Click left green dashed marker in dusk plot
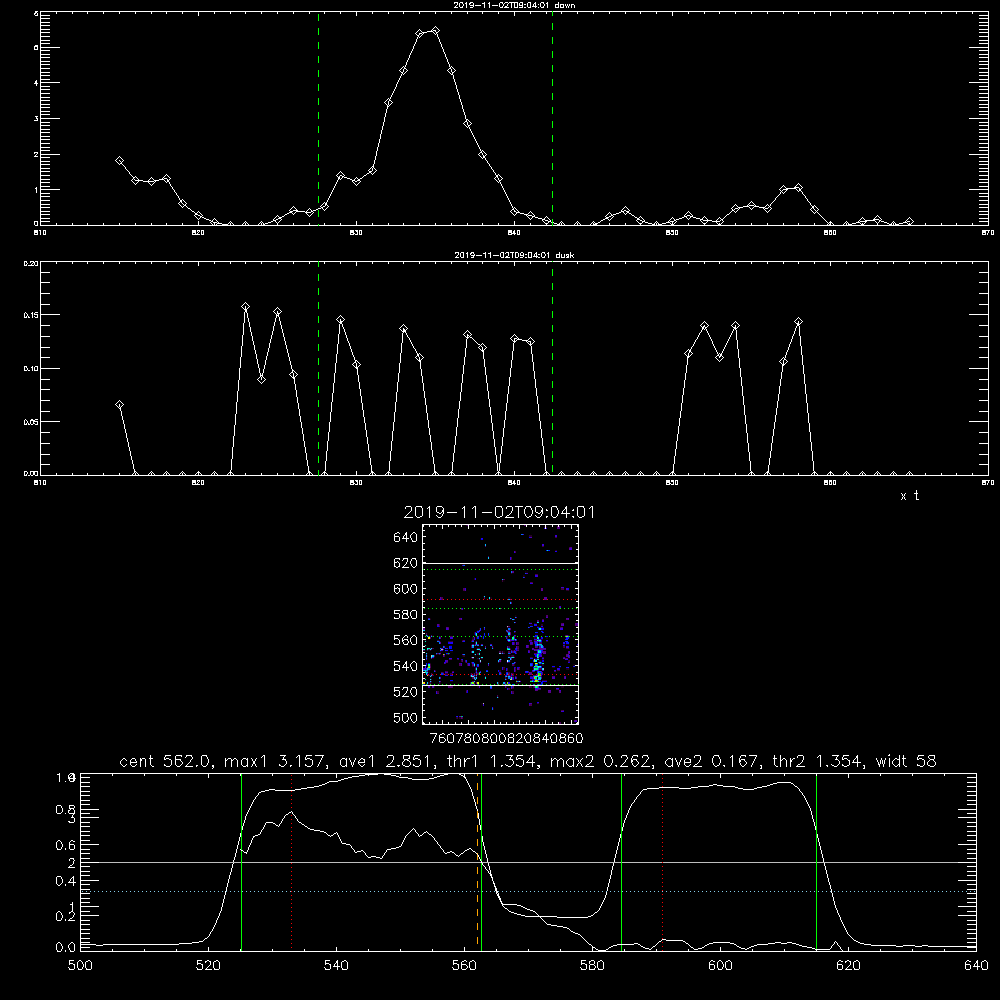The image size is (1000, 1000). click(x=318, y=368)
